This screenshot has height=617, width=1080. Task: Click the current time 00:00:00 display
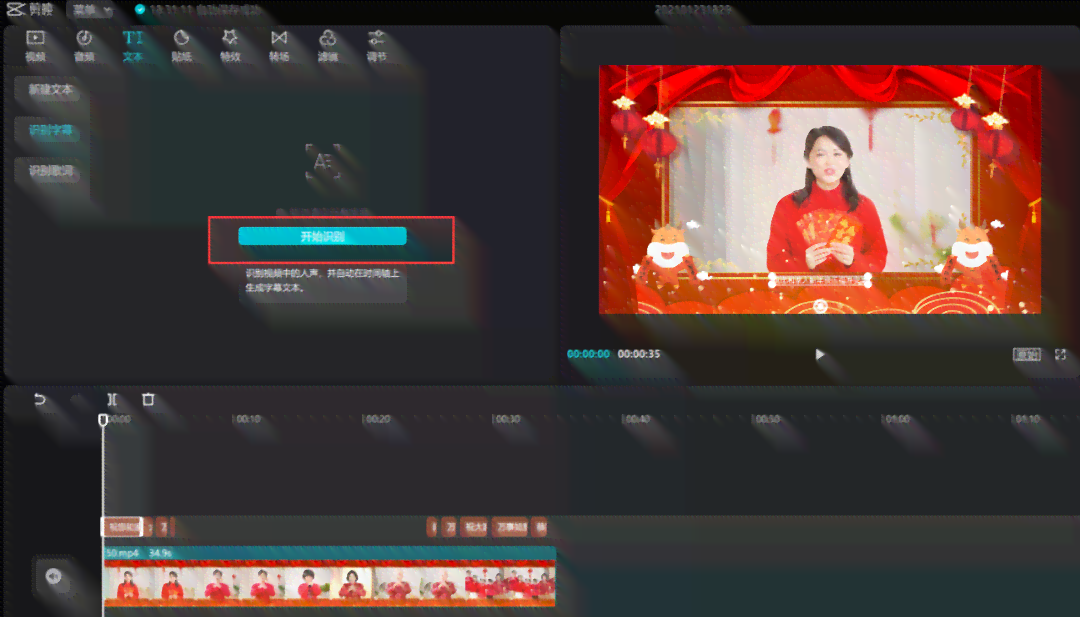[588, 354]
